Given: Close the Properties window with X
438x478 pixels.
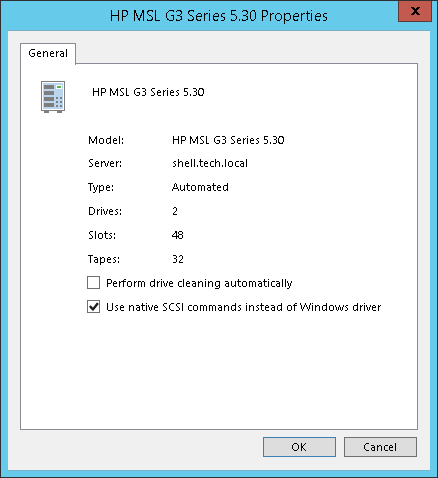Looking at the screenshot, I should coord(415,11).
